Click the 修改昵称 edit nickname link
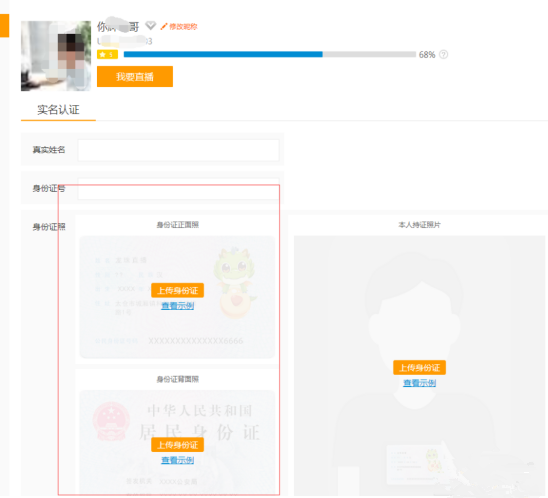This screenshot has width=548, height=498. 183,27
